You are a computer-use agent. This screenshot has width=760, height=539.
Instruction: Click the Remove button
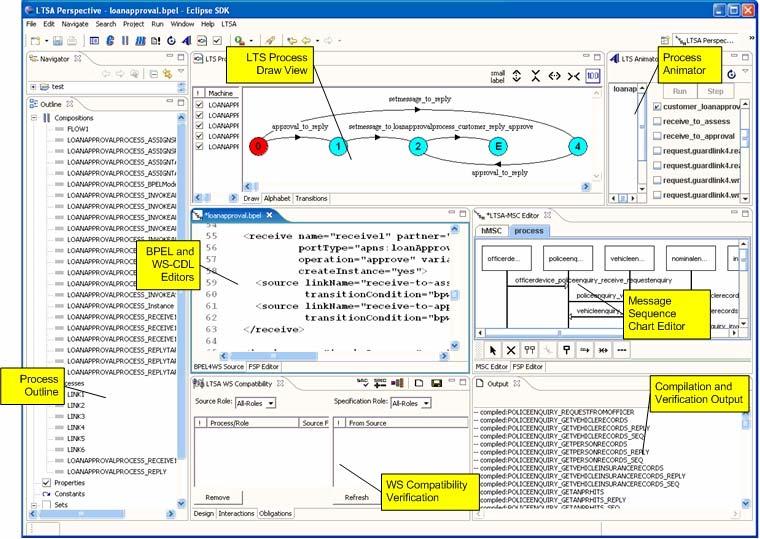click(217, 498)
